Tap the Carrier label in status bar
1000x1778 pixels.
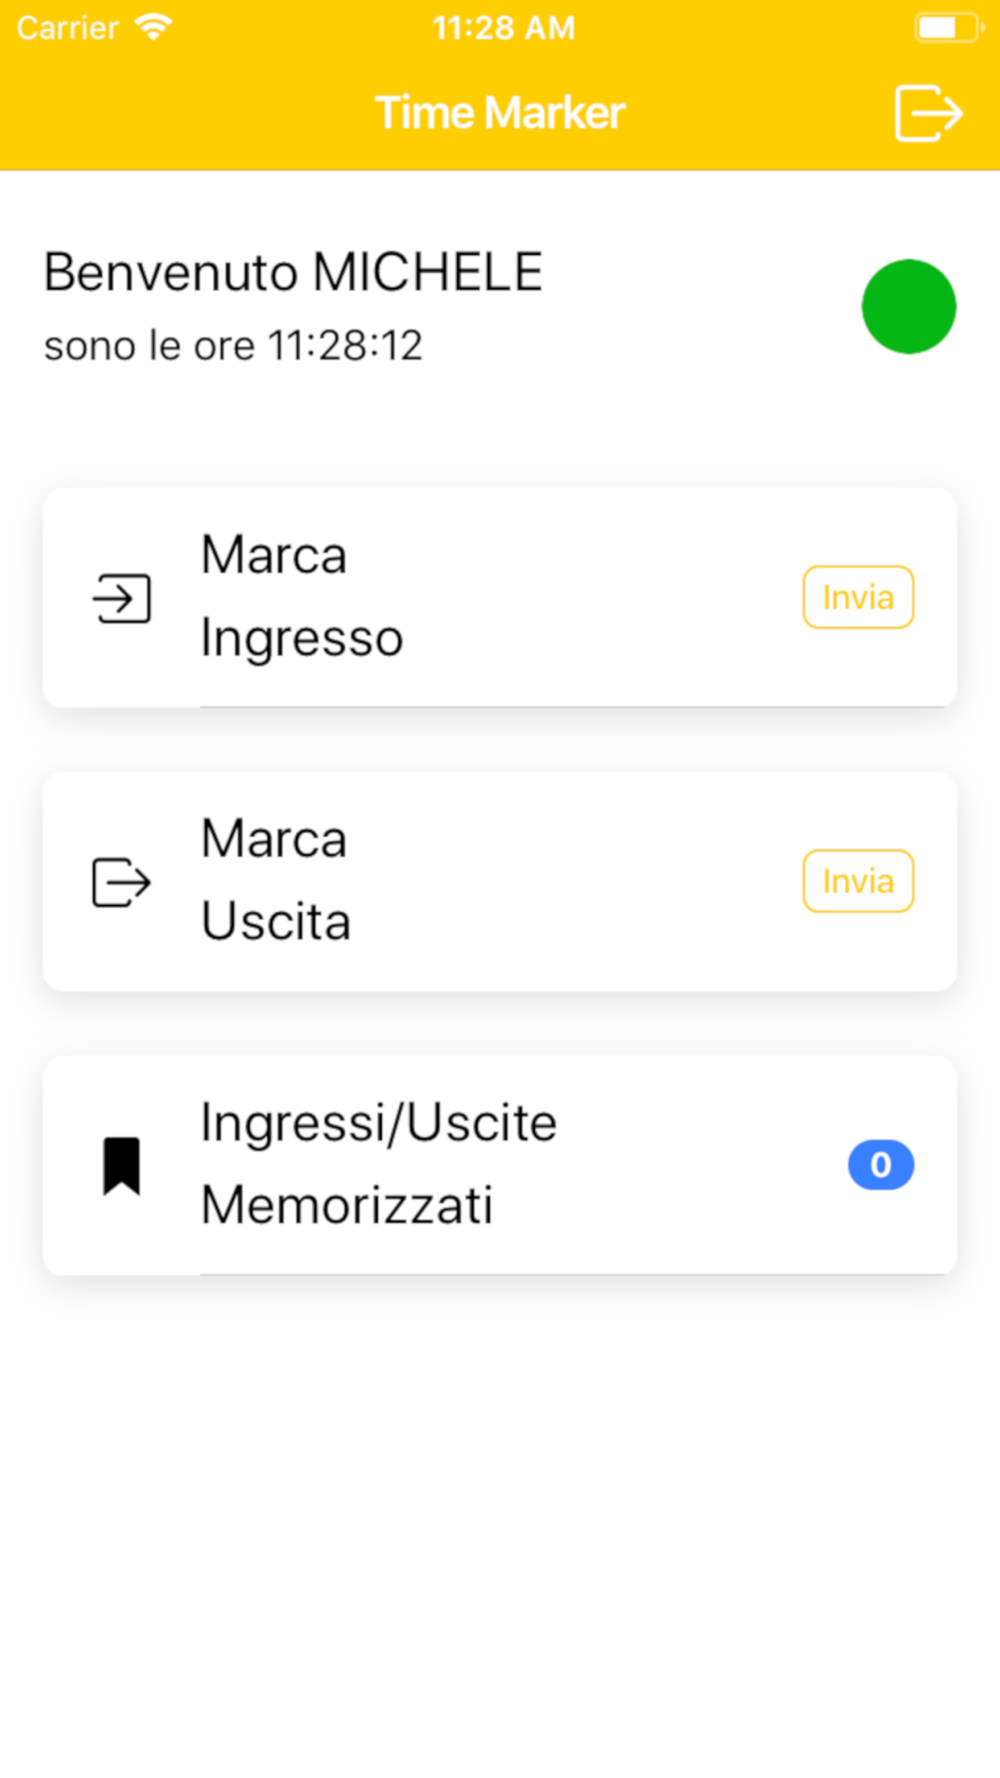click(68, 28)
